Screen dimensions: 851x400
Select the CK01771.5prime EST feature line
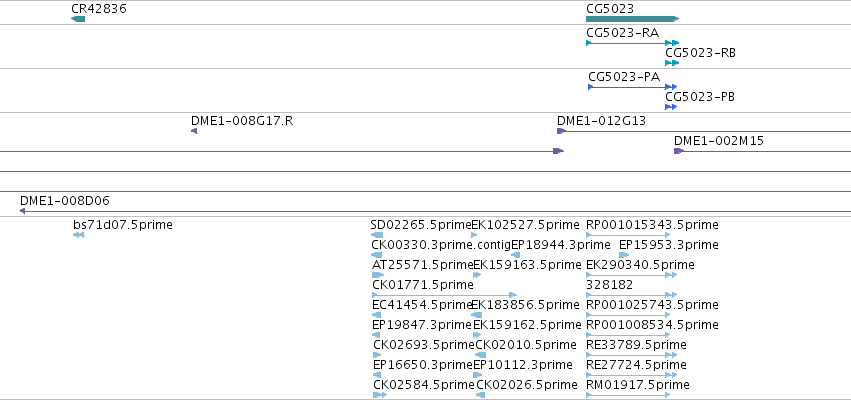[444, 295]
